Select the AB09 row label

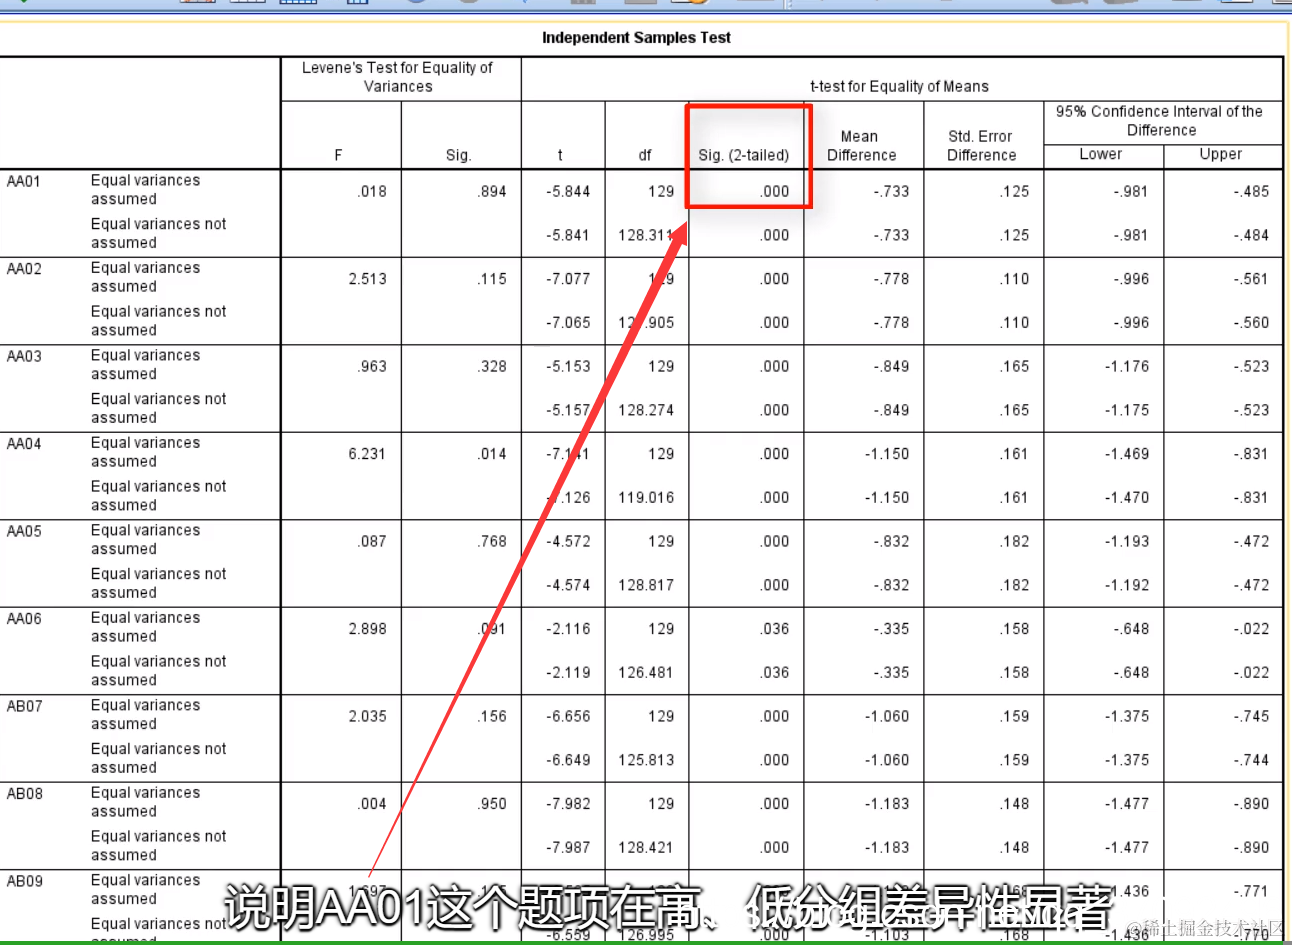24,882
